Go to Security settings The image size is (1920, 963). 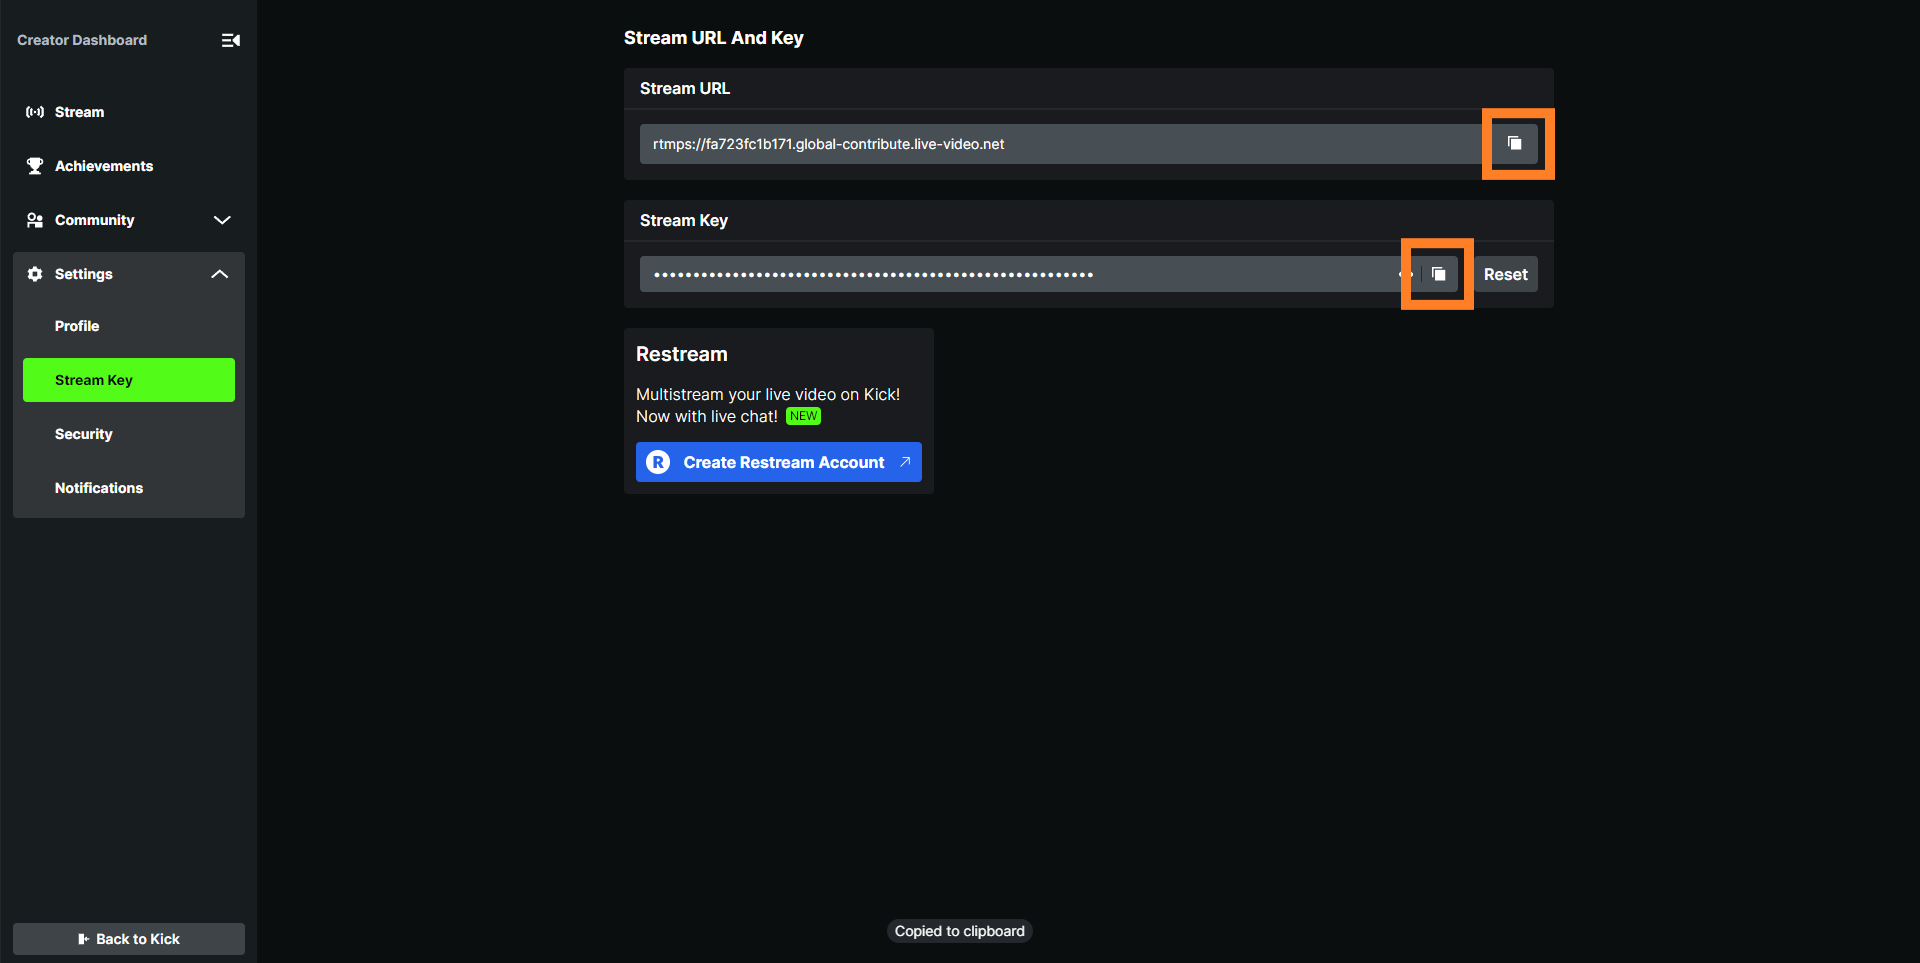[x=84, y=434]
